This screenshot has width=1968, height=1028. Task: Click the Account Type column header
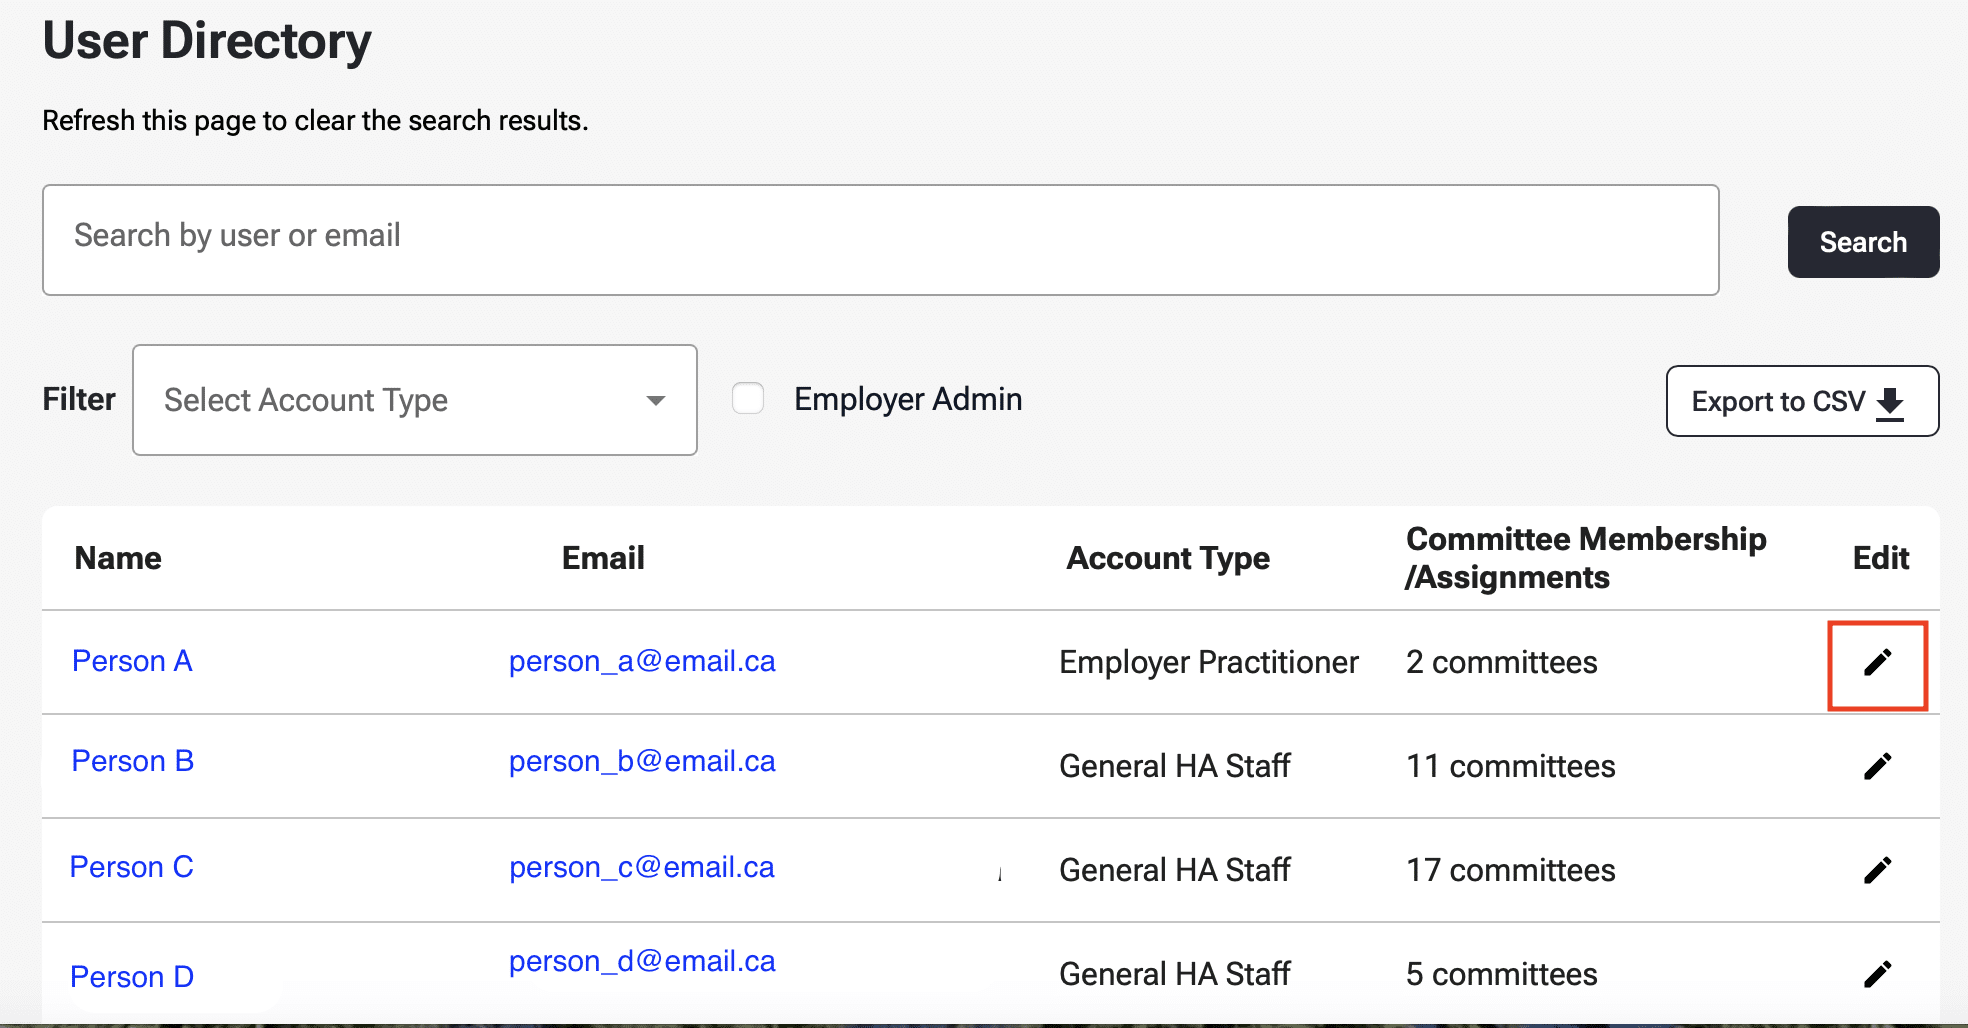[x=1168, y=558]
